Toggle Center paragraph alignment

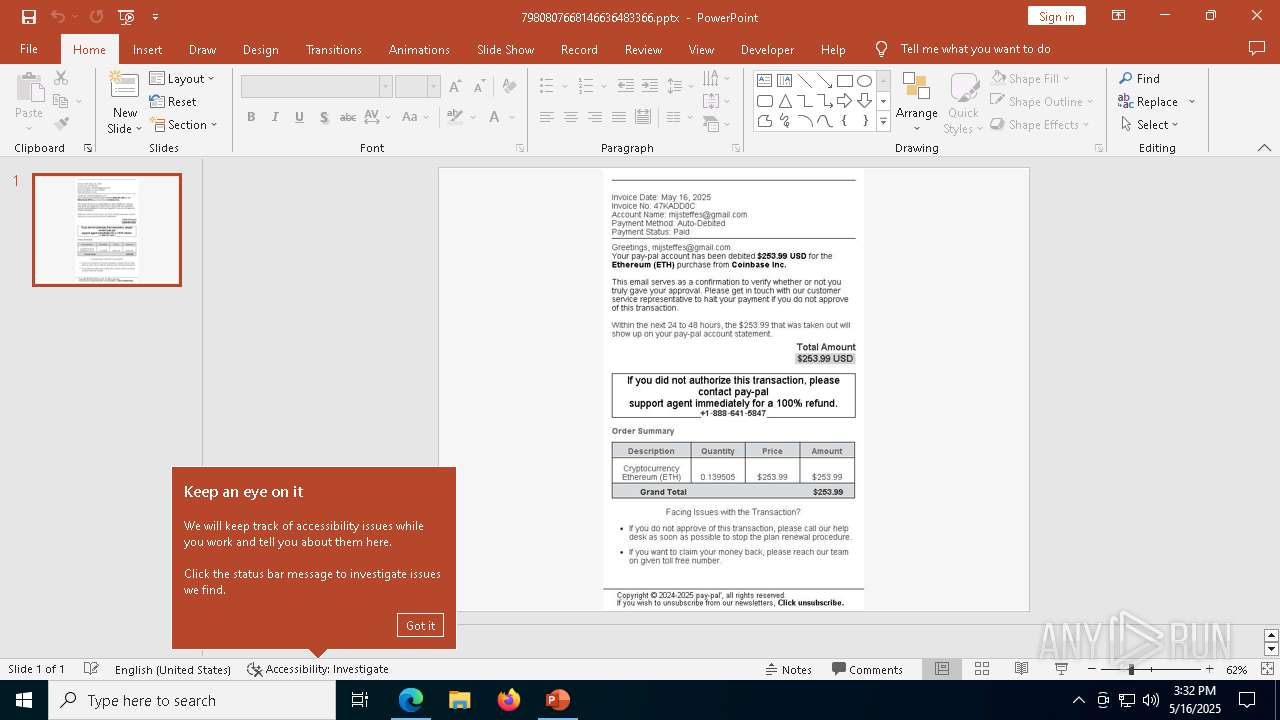click(x=570, y=117)
